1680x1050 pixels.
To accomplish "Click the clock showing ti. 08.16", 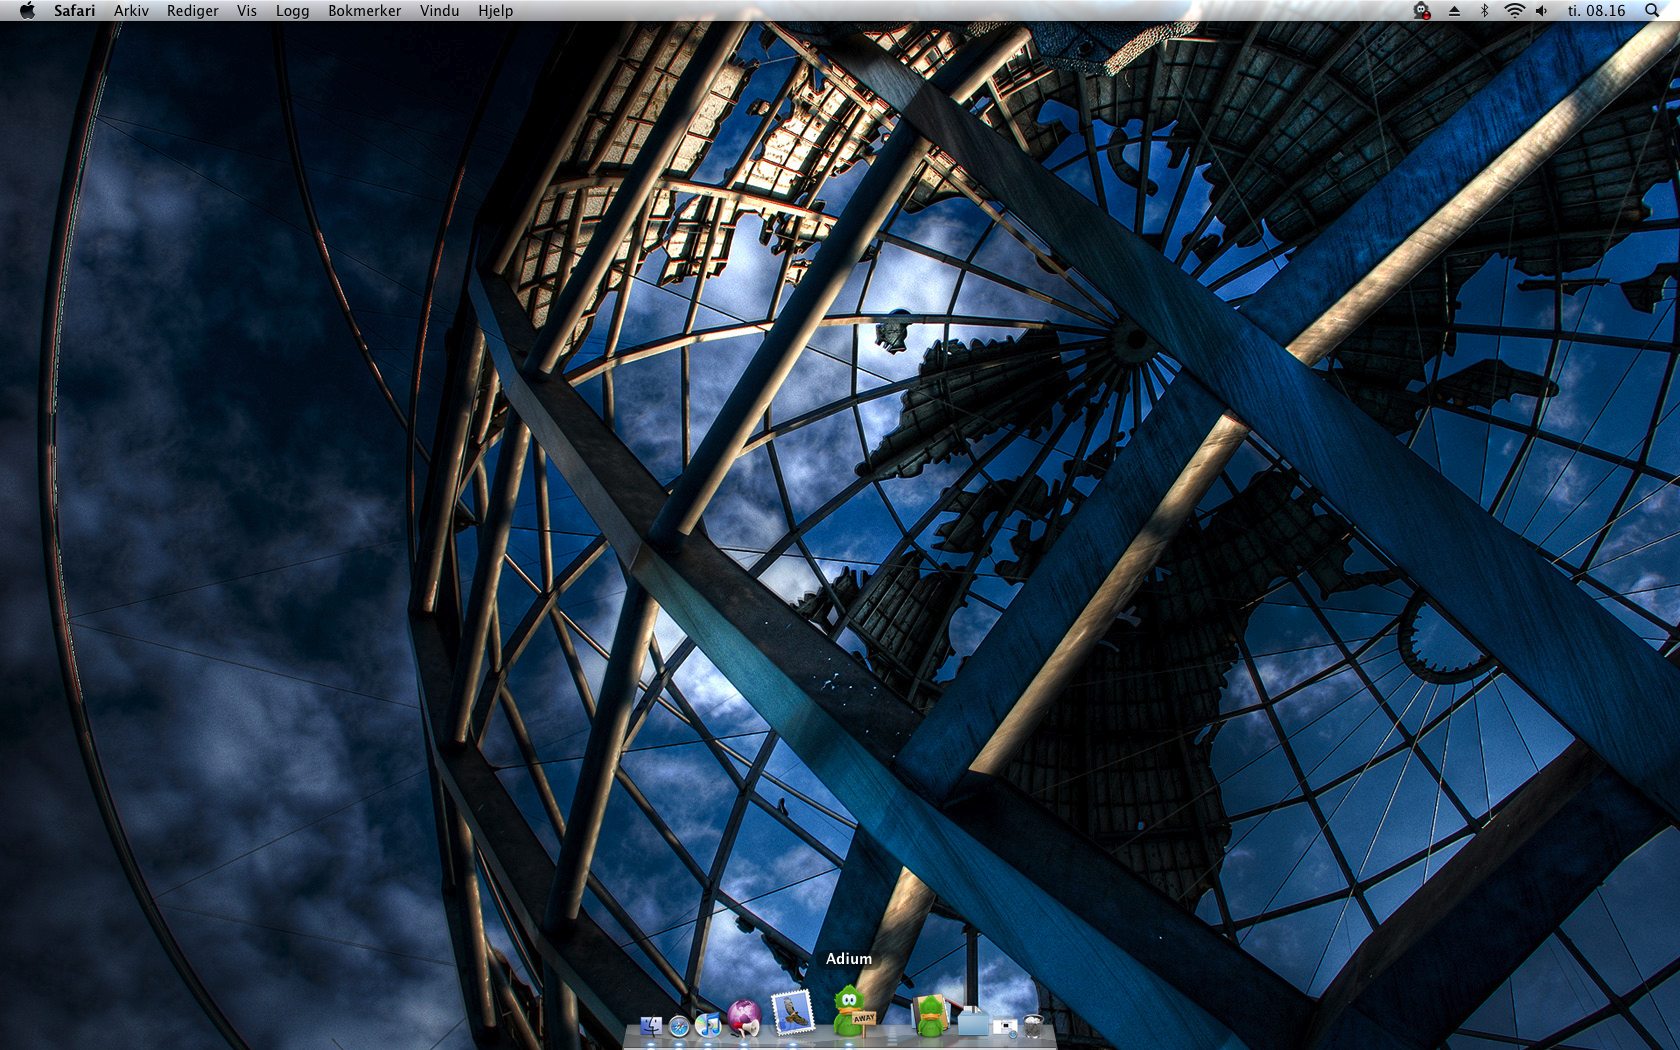I will coord(1596,11).
